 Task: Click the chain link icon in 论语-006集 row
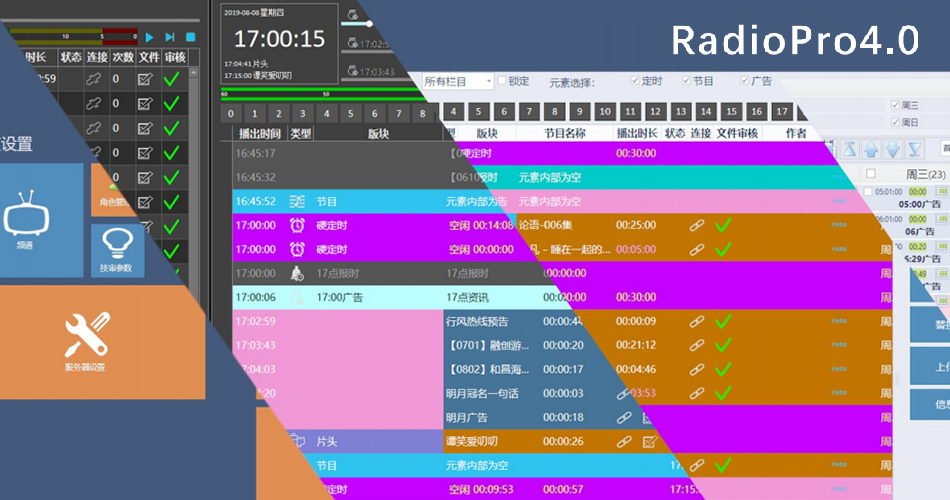coord(697,225)
